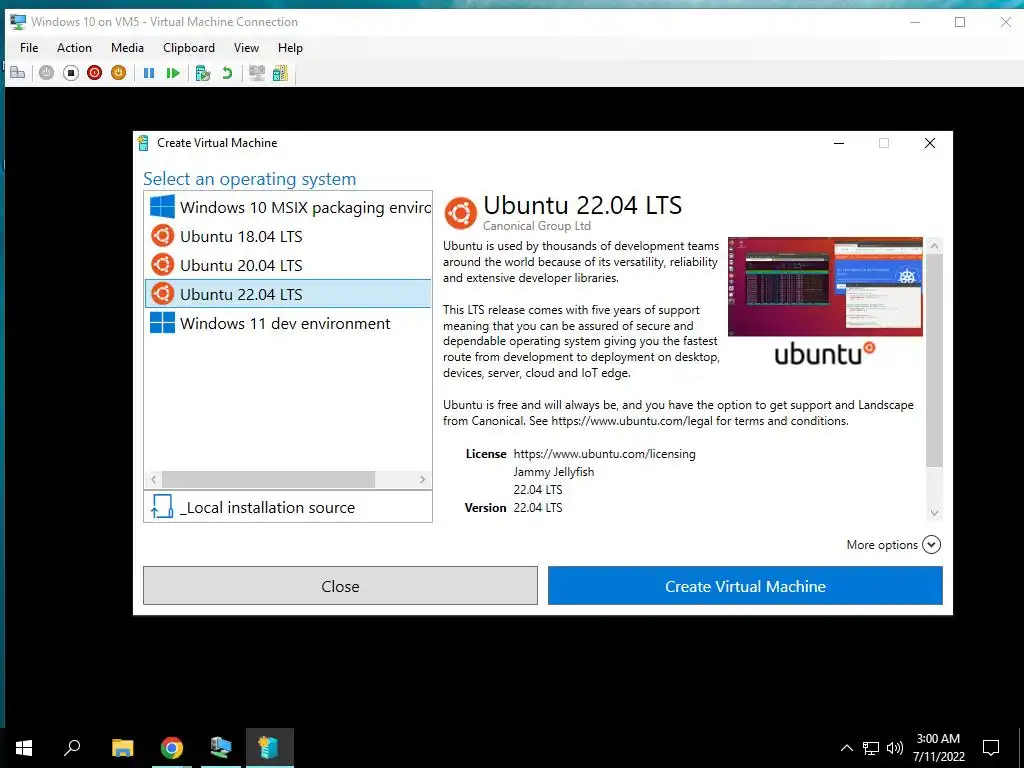Image resolution: width=1024 pixels, height=768 pixels.
Task: Click the Close button in dialog
Action: (340, 586)
